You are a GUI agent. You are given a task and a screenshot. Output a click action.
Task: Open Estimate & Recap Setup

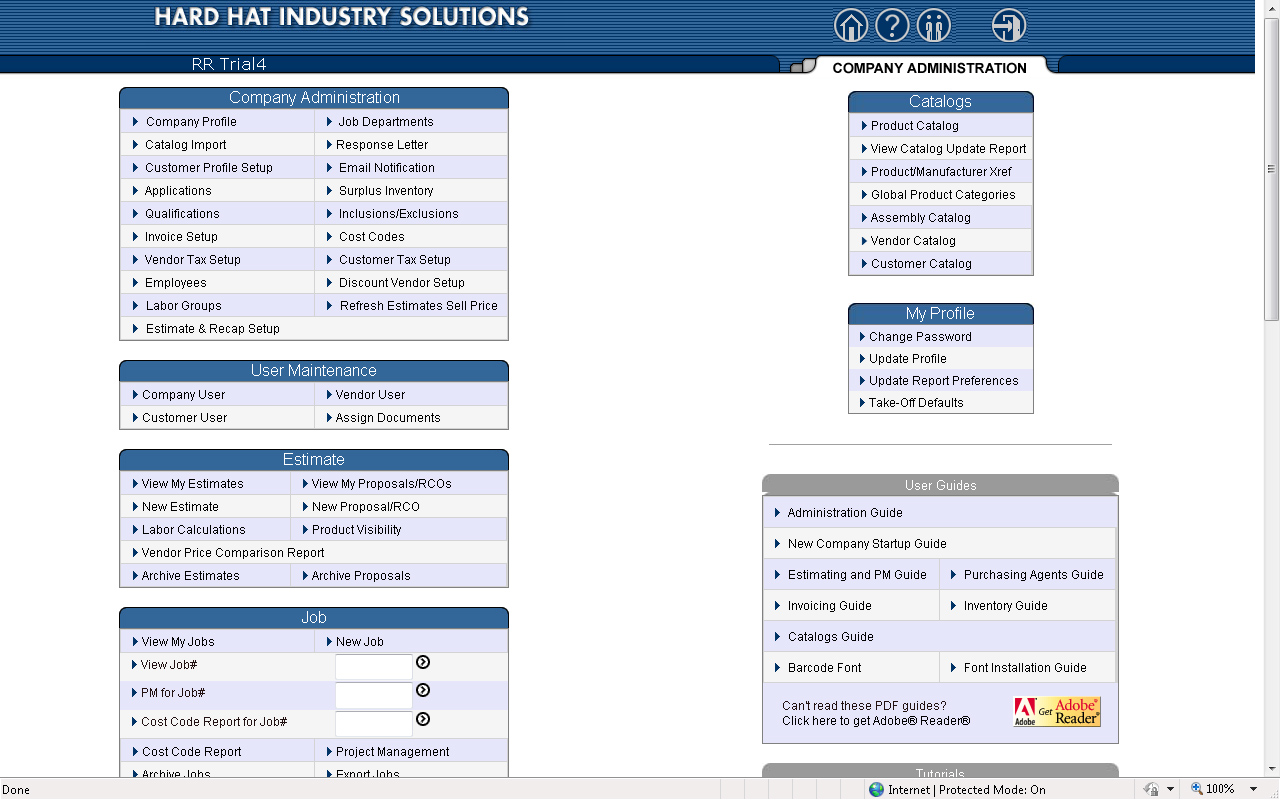[x=213, y=329]
